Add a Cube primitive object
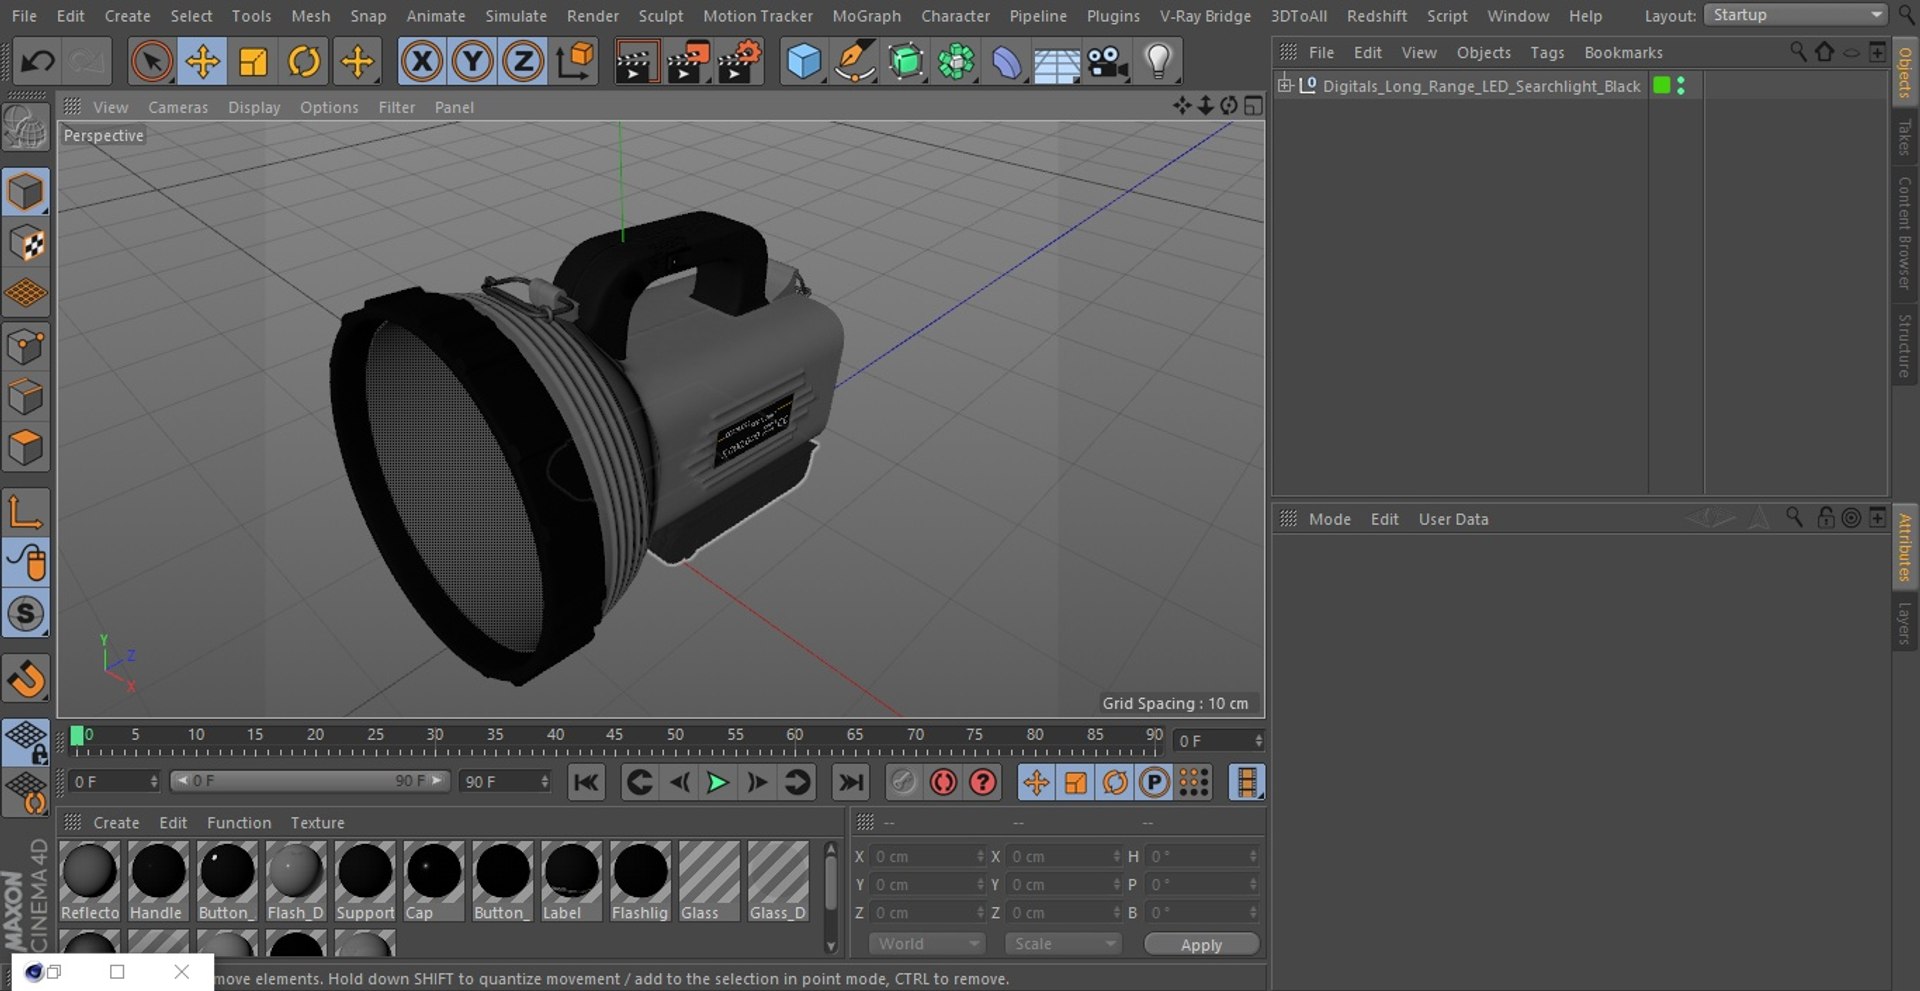Image resolution: width=1920 pixels, height=991 pixels. [x=804, y=62]
